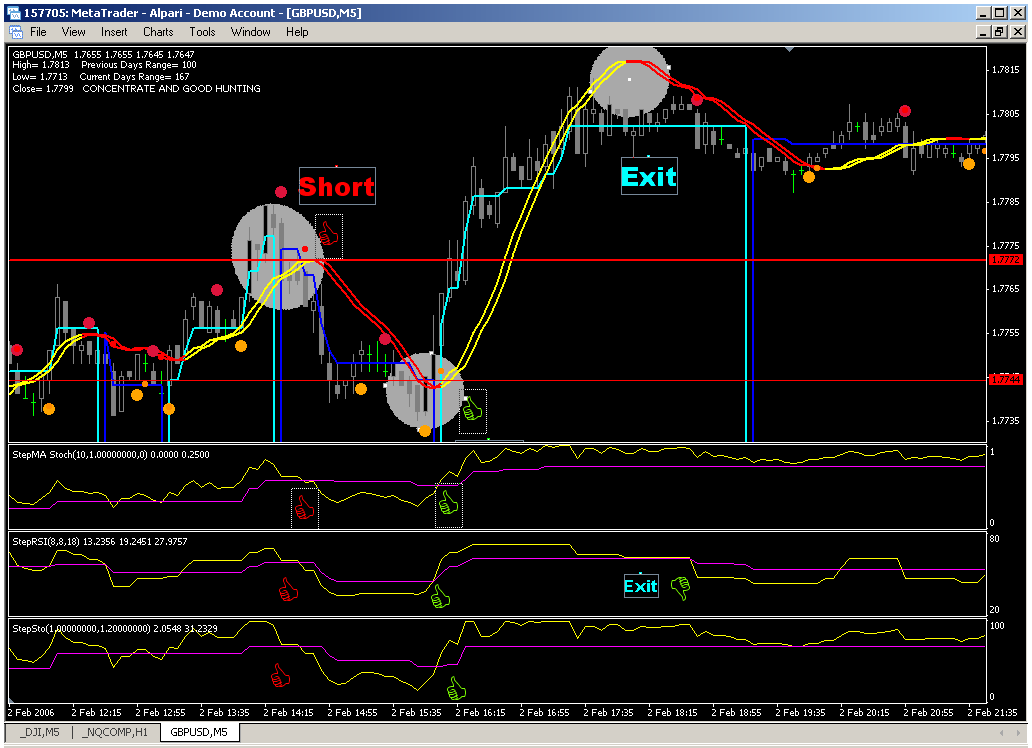Select green thumbs-up in StepRSI panel
Screen dimensions: 1032x748
[440, 597]
